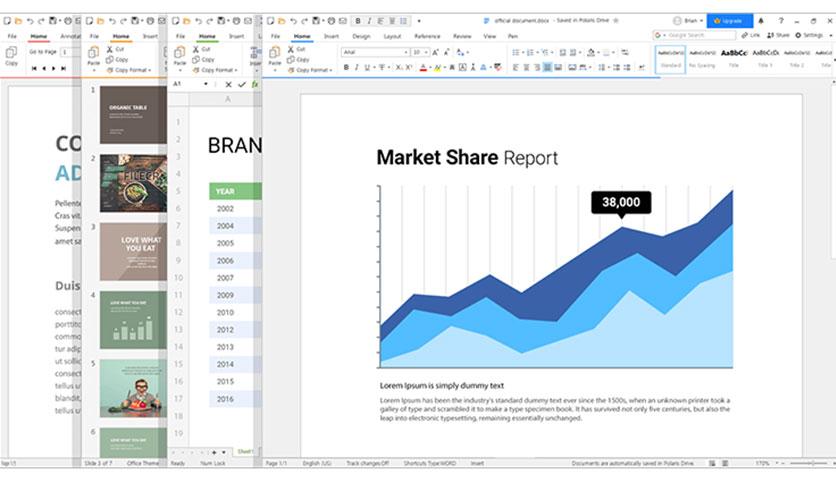Go to last page in PDF window
The width and height of the screenshot is (836, 484).
[63, 68]
